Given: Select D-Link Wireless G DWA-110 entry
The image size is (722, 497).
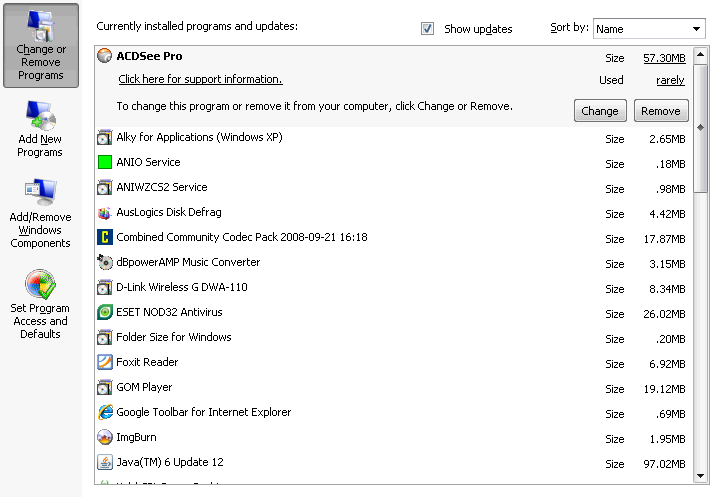Looking at the screenshot, I should click(393, 287).
